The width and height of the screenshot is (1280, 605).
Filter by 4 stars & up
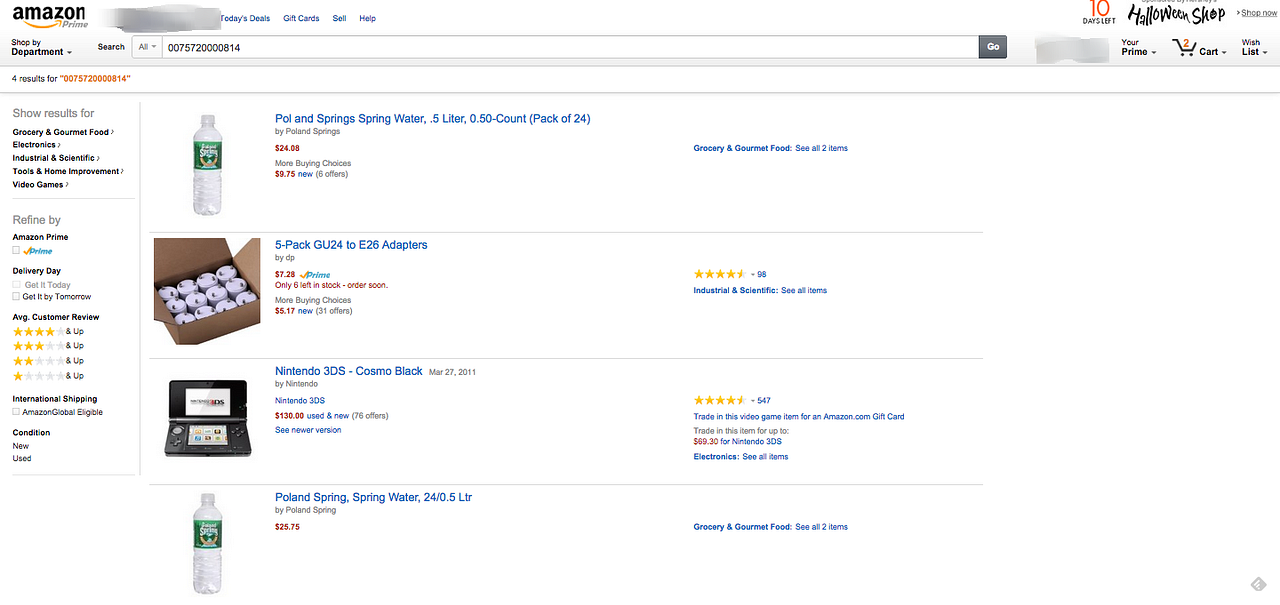34,332
